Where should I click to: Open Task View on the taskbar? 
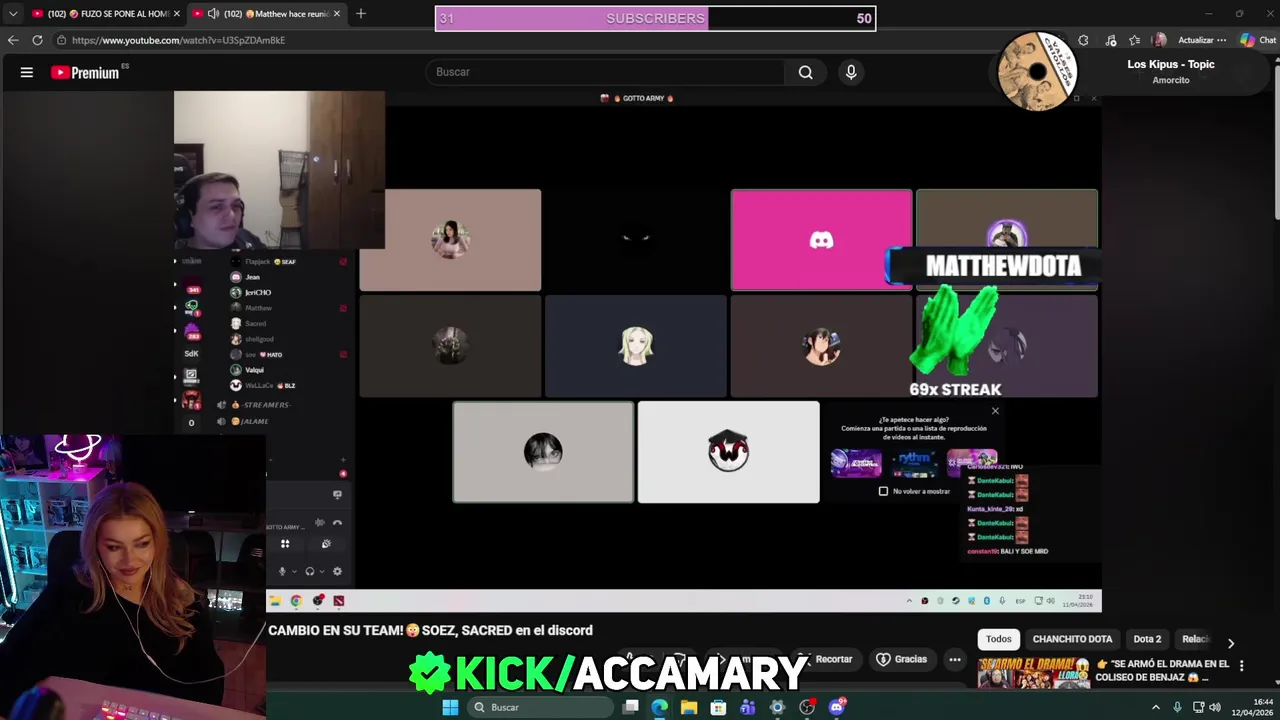631,707
